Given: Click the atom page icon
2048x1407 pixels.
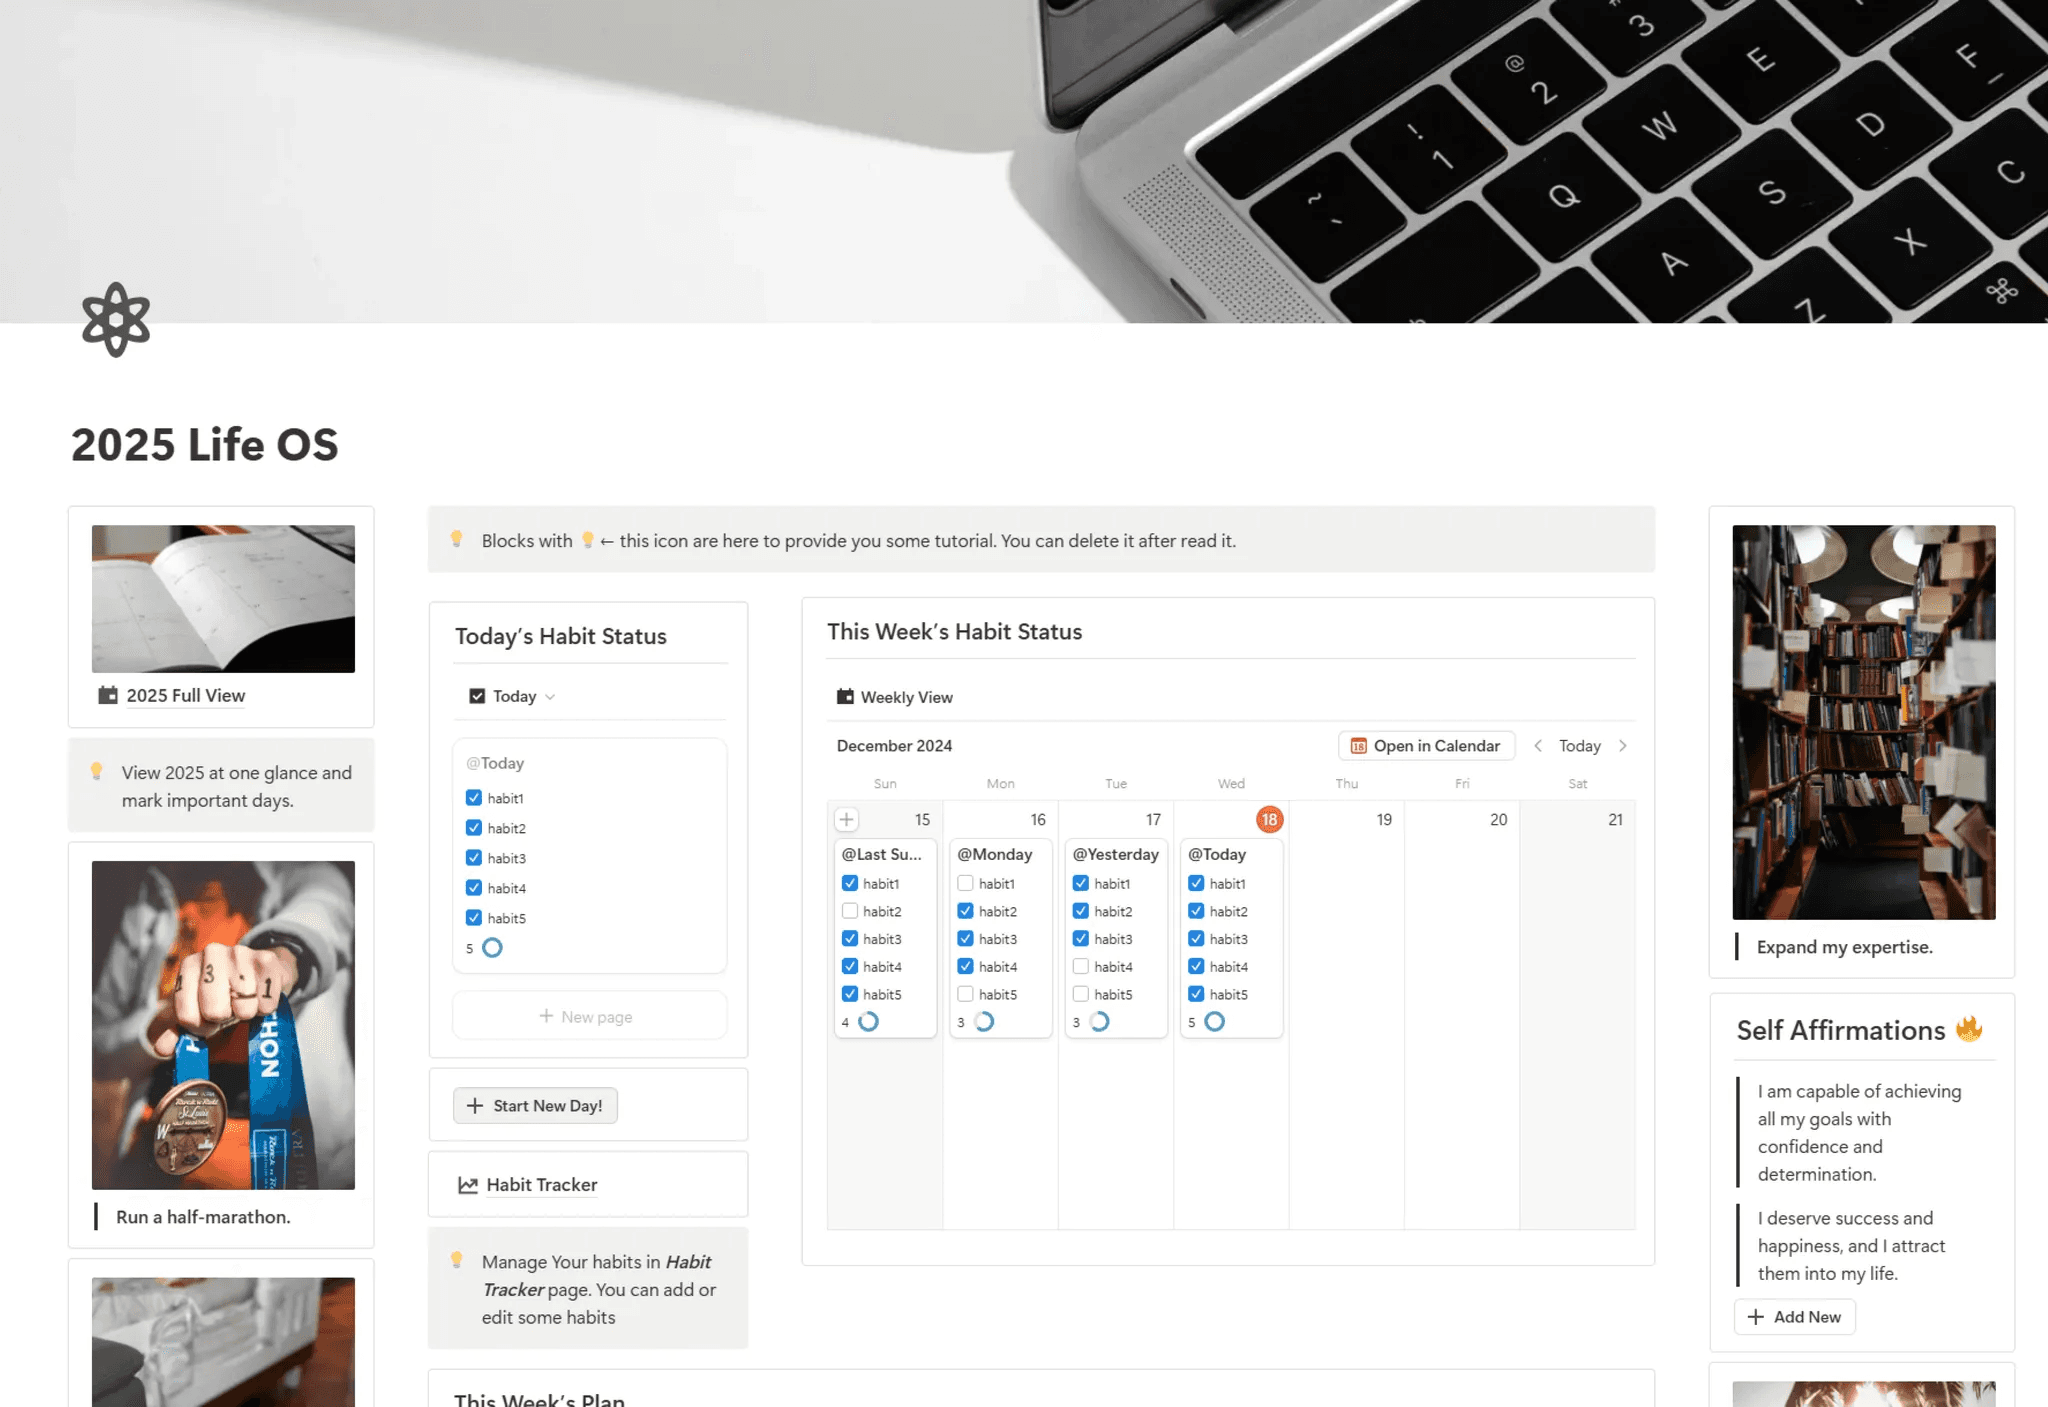Looking at the screenshot, I should click(116, 319).
